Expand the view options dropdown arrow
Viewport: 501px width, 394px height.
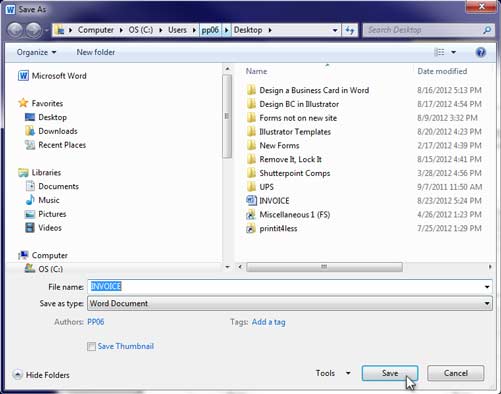(x=453, y=52)
